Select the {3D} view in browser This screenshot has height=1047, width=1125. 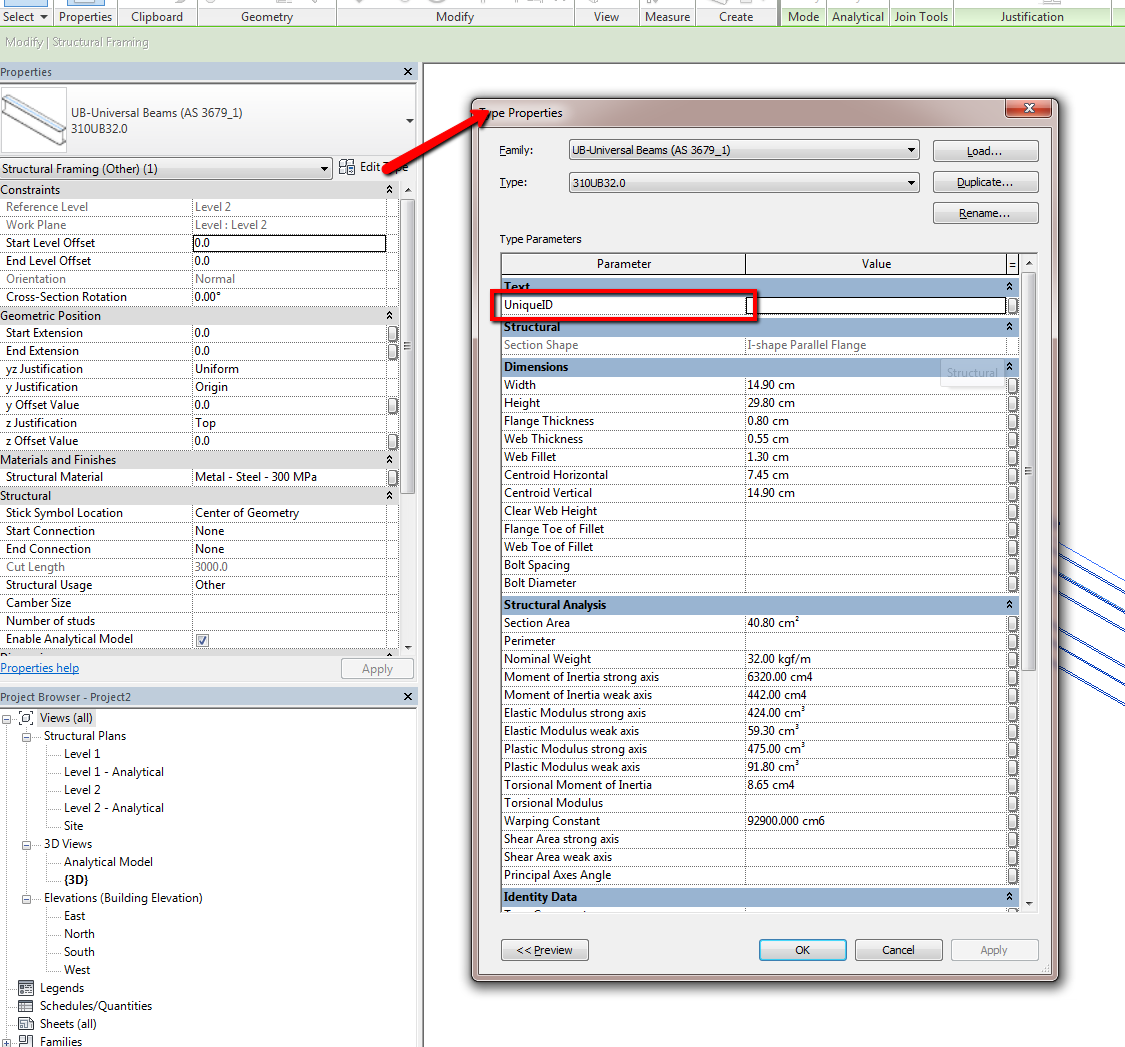pyautogui.click(x=76, y=880)
